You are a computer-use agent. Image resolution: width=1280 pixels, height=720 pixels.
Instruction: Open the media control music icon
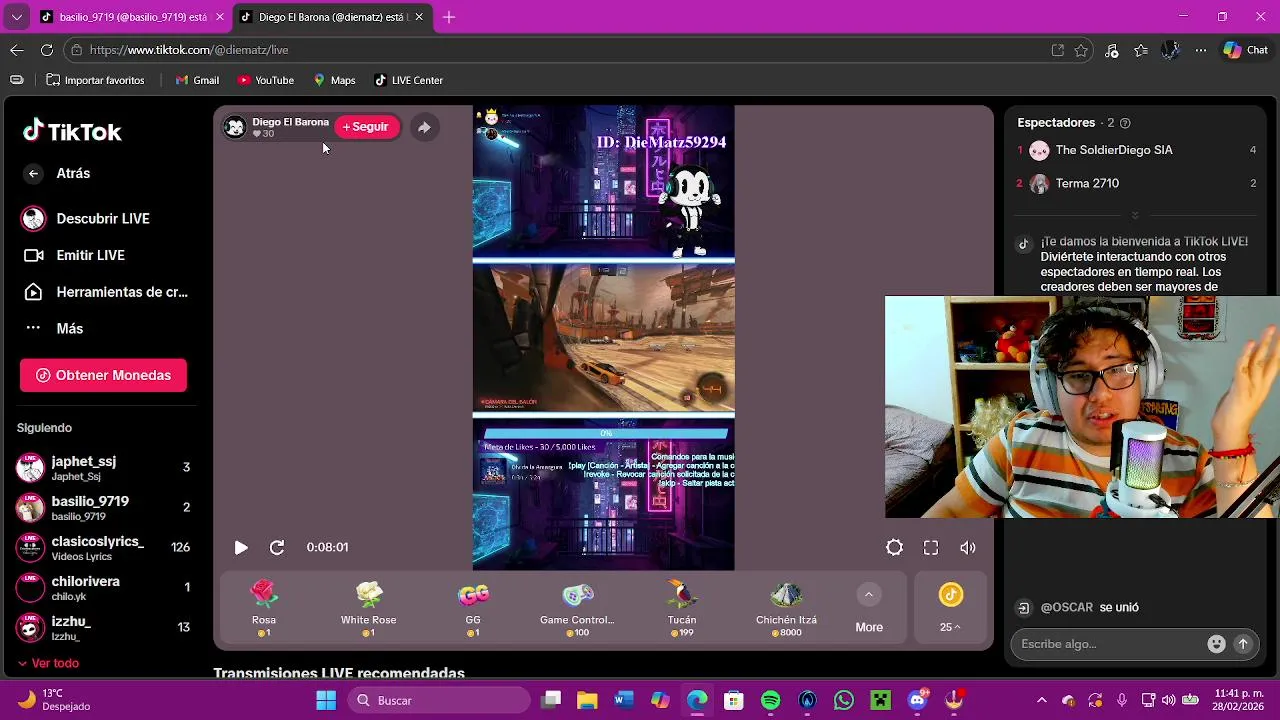click(x=1112, y=50)
